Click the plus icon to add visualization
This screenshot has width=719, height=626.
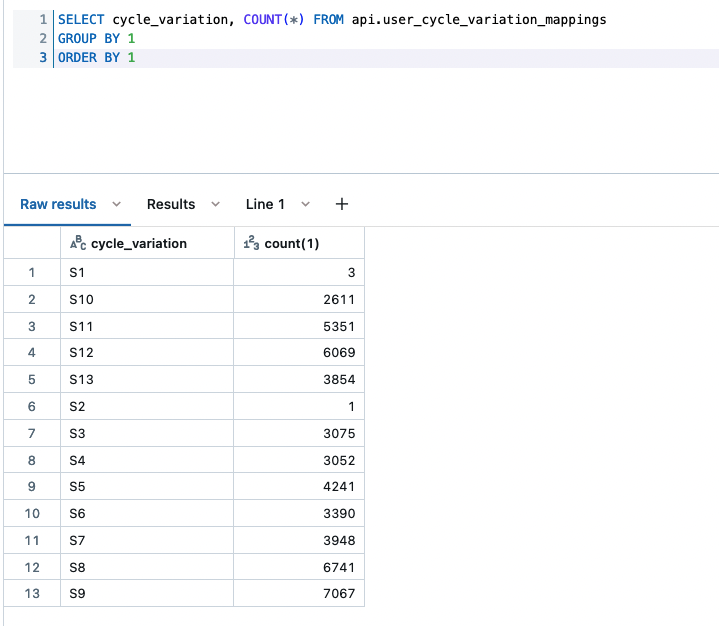click(342, 204)
